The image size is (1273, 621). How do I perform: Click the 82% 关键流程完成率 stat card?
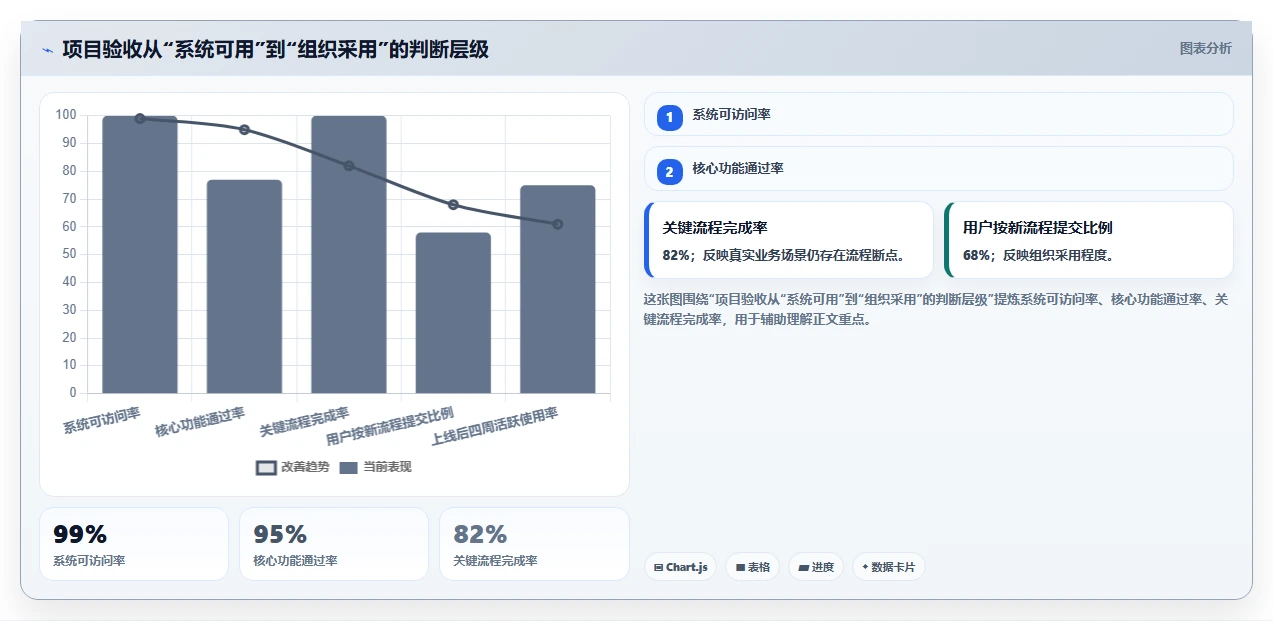(x=534, y=544)
